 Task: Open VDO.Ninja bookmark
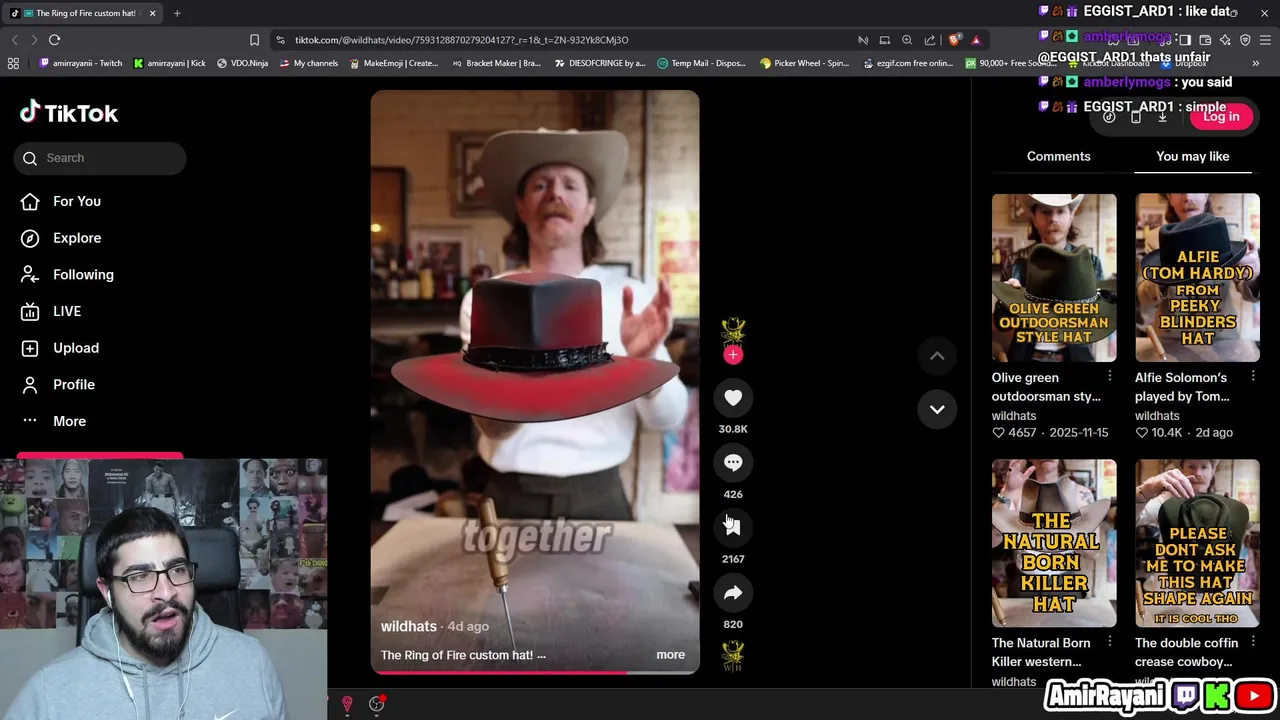click(242, 63)
